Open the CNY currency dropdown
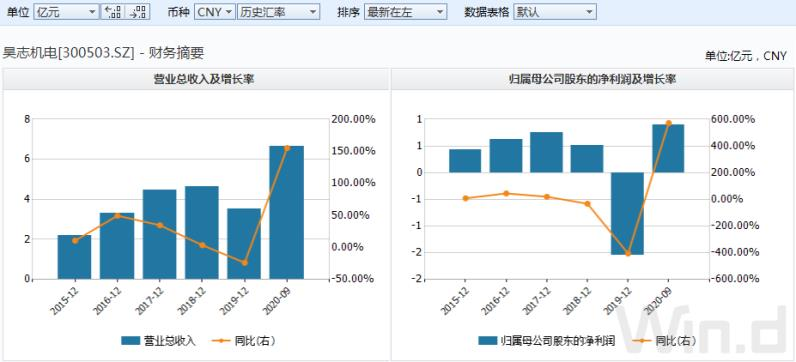Viewport: 796px width, 362px height. pos(214,12)
